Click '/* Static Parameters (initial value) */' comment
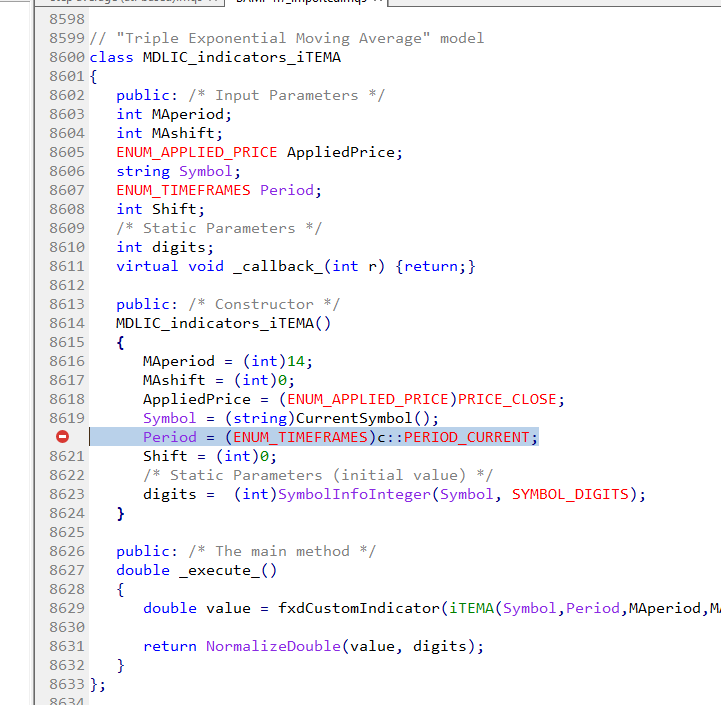Screen dimensions: 721x705 318,475
